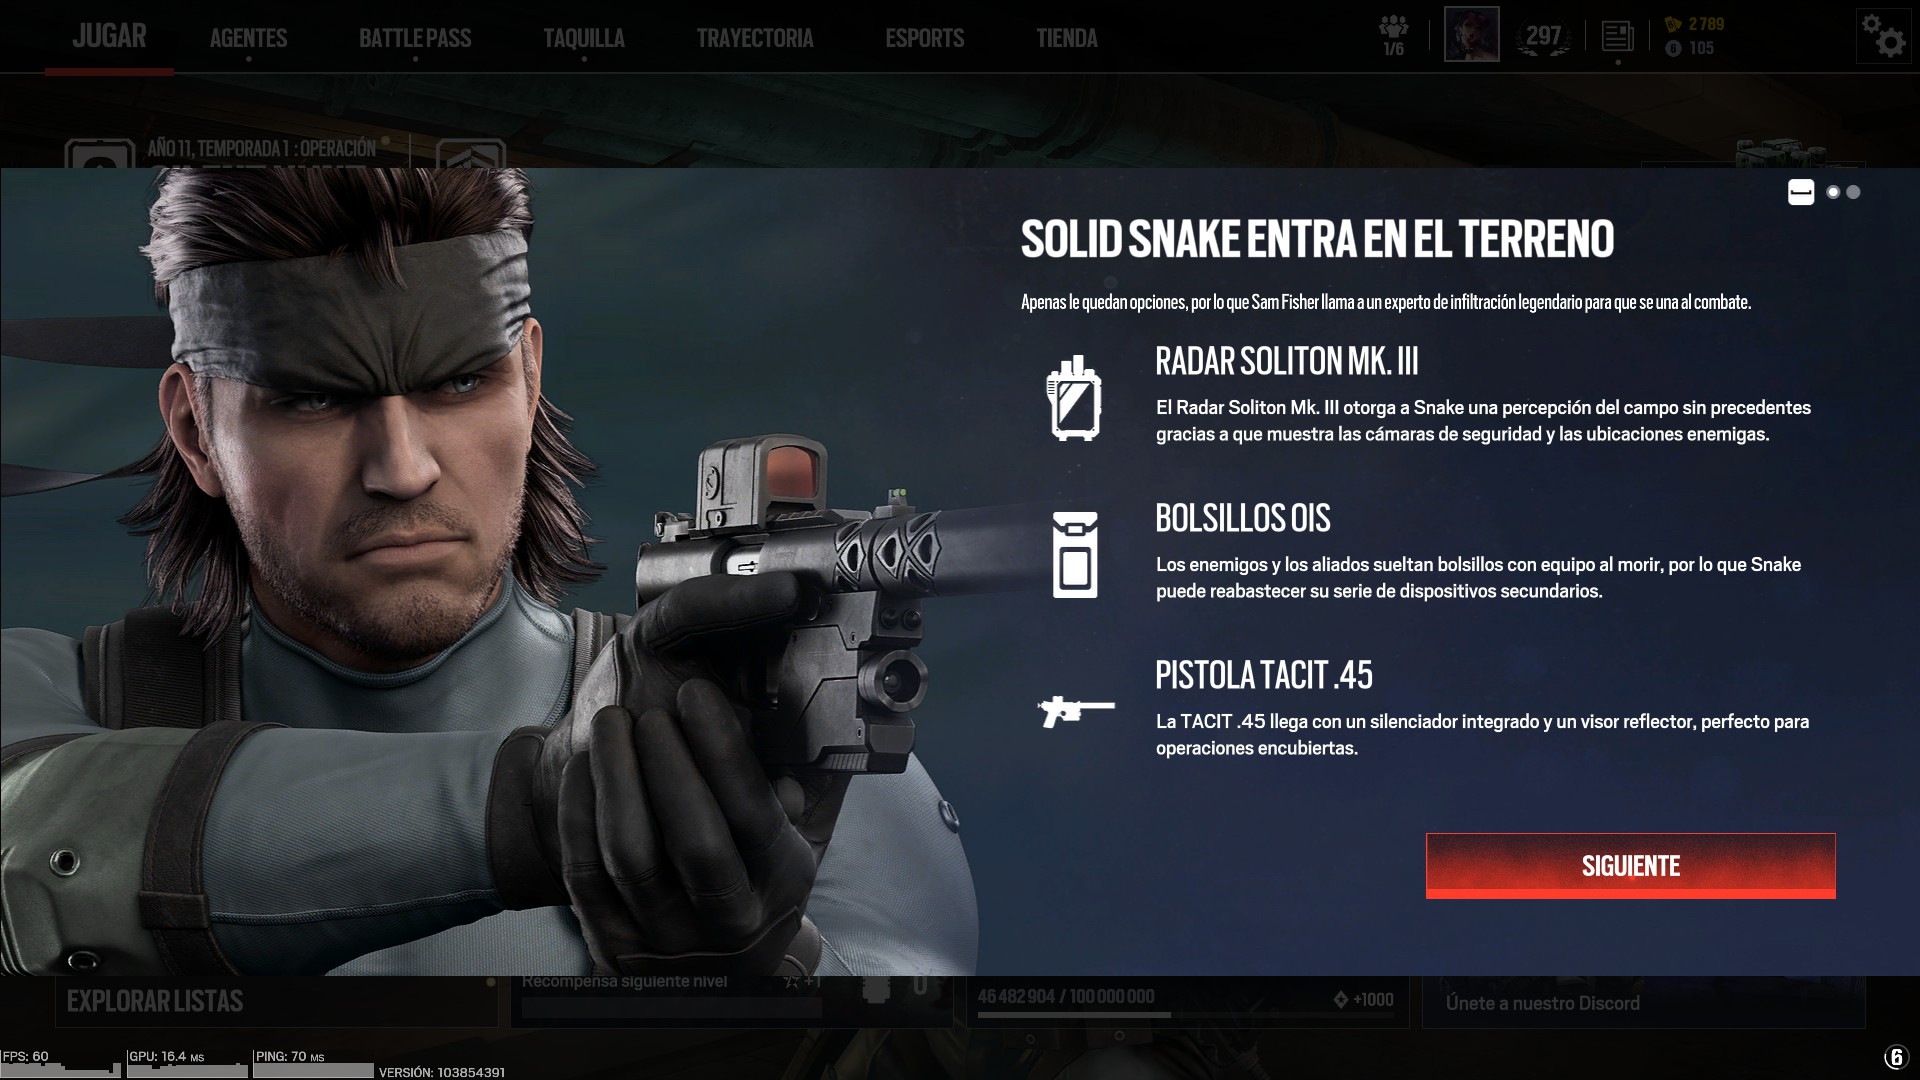1920x1080 pixels.
Task: Click the Únete a nuestro Discord link
Action: point(1543,1003)
